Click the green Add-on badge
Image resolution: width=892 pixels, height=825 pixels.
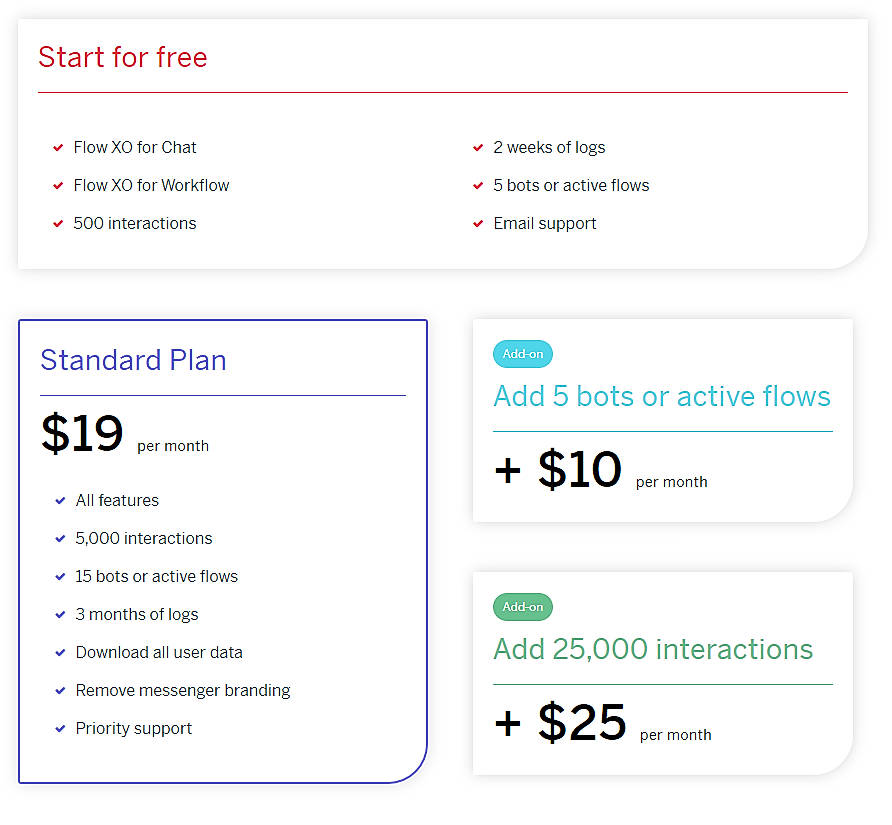(x=522, y=607)
